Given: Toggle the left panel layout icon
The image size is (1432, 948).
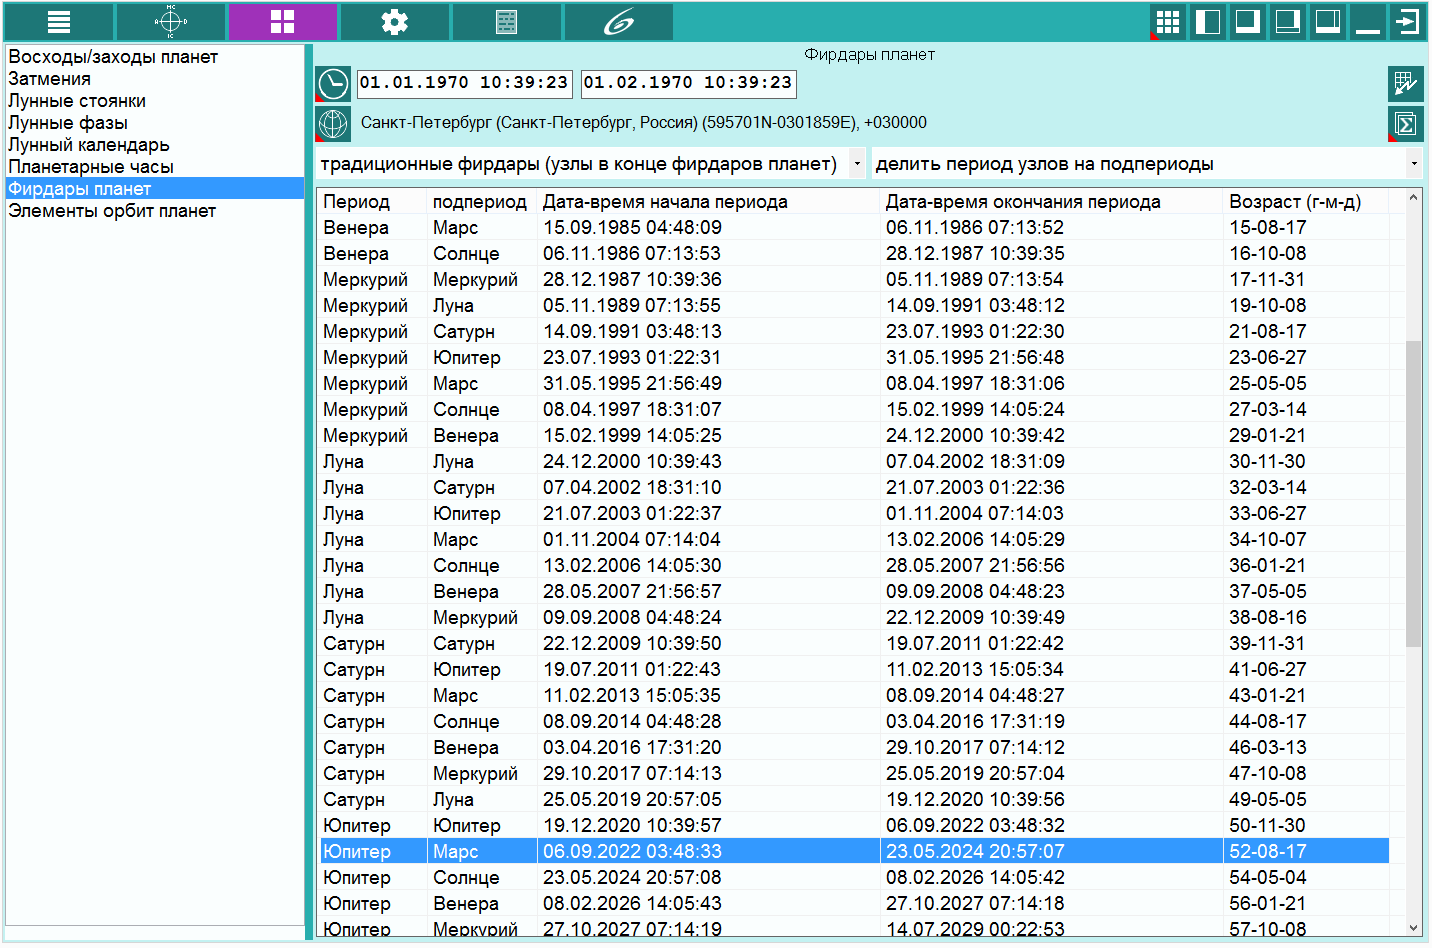Looking at the screenshot, I should tap(1208, 21).
